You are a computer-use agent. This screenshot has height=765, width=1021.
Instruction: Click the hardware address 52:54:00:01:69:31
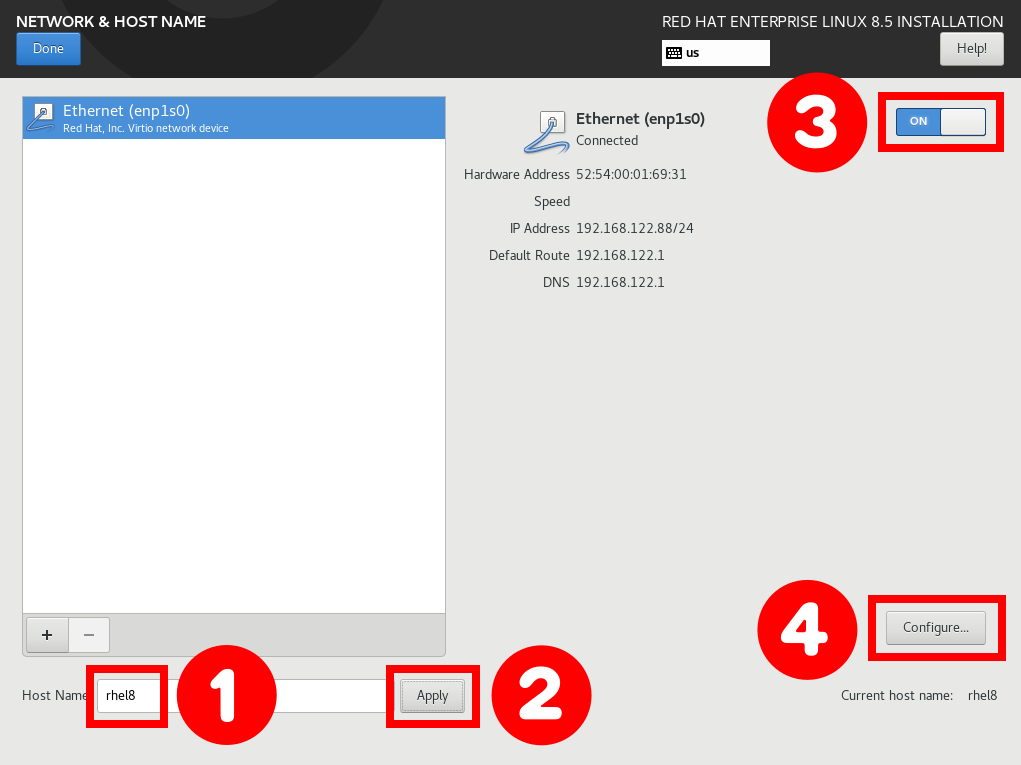(631, 174)
